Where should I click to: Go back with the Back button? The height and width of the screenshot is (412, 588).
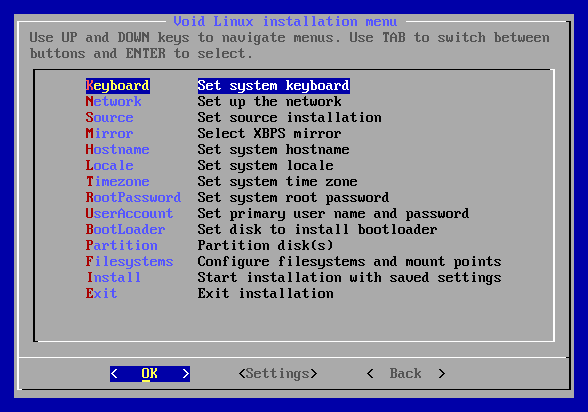tap(406, 374)
